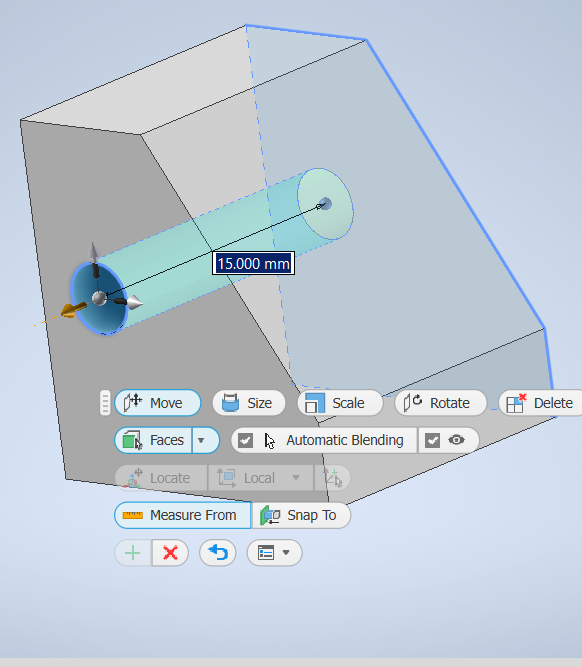Select the Scale tool
This screenshot has height=667, width=582.
click(x=340, y=402)
